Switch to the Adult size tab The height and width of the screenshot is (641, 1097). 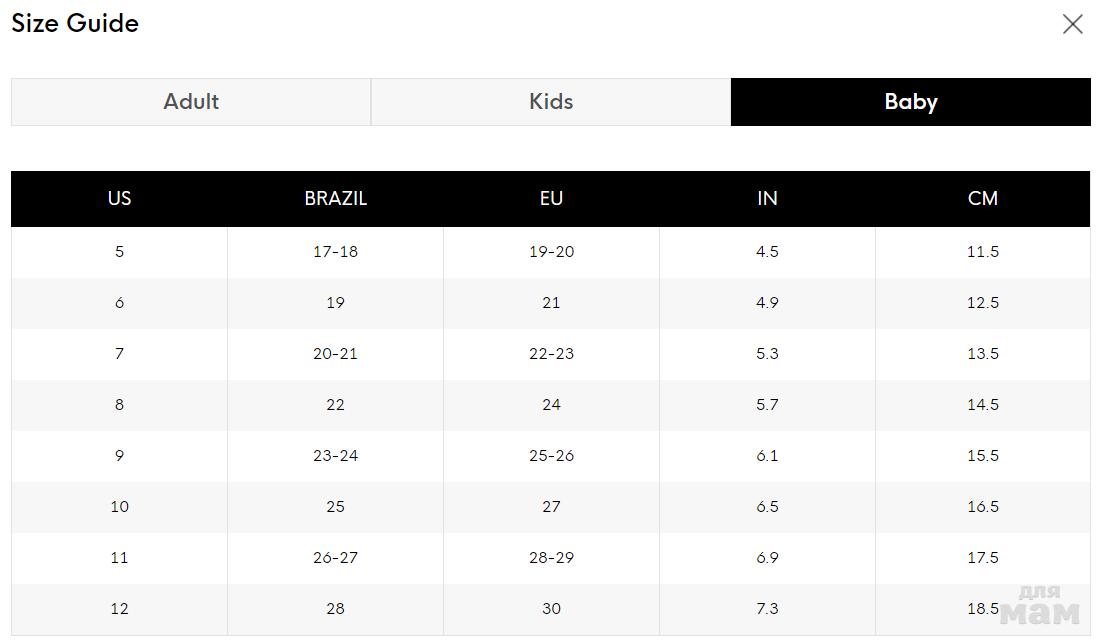point(191,102)
